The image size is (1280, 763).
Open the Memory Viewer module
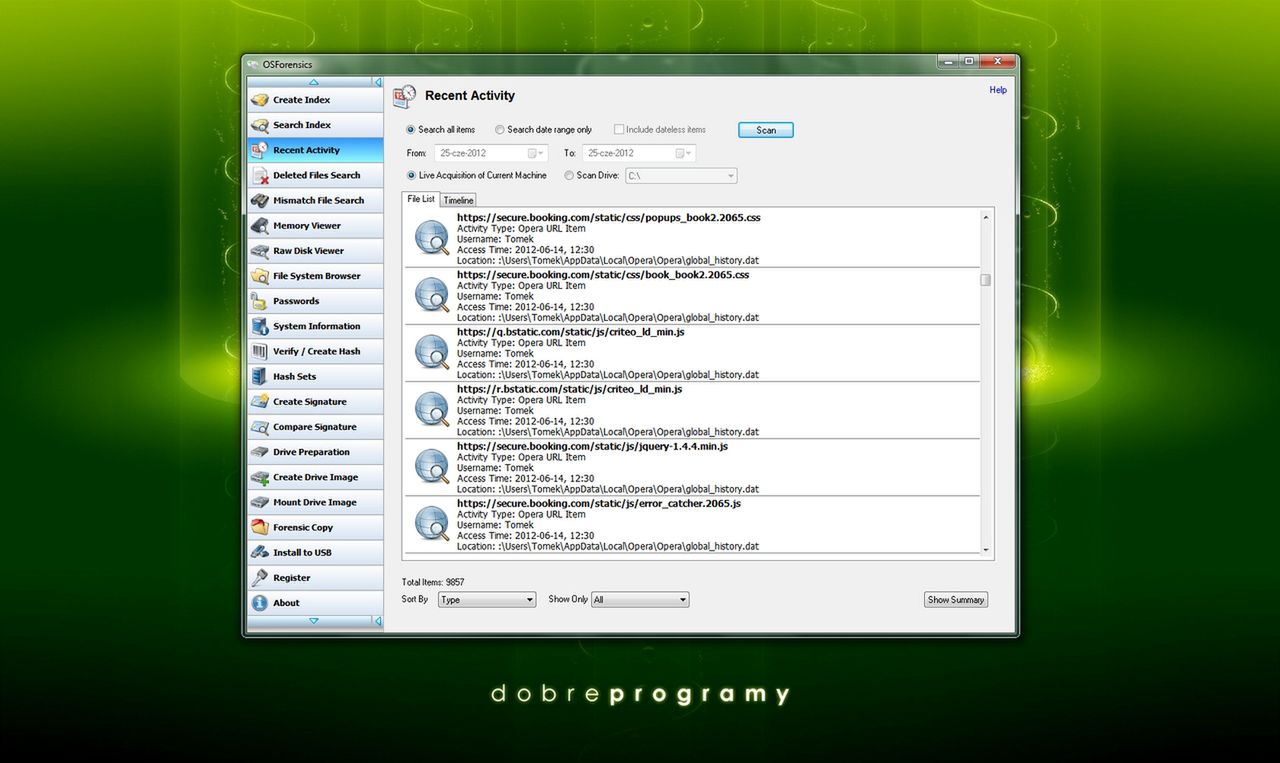tap(315, 226)
